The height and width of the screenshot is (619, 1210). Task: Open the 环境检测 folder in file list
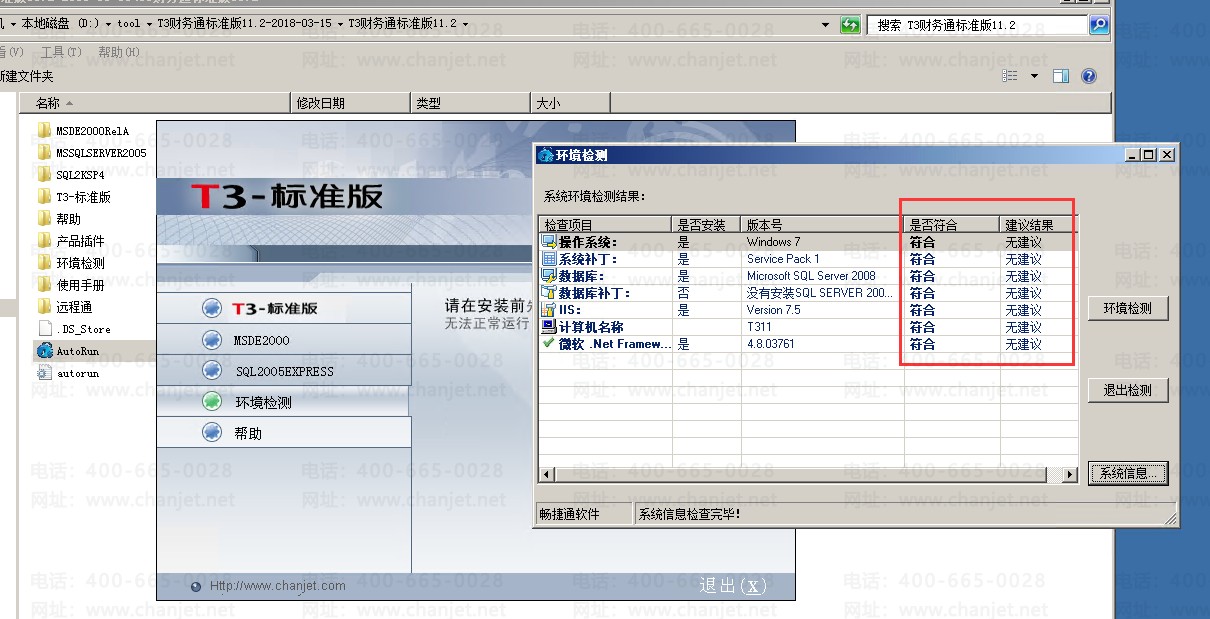pyautogui.click(x=71, y=263)
